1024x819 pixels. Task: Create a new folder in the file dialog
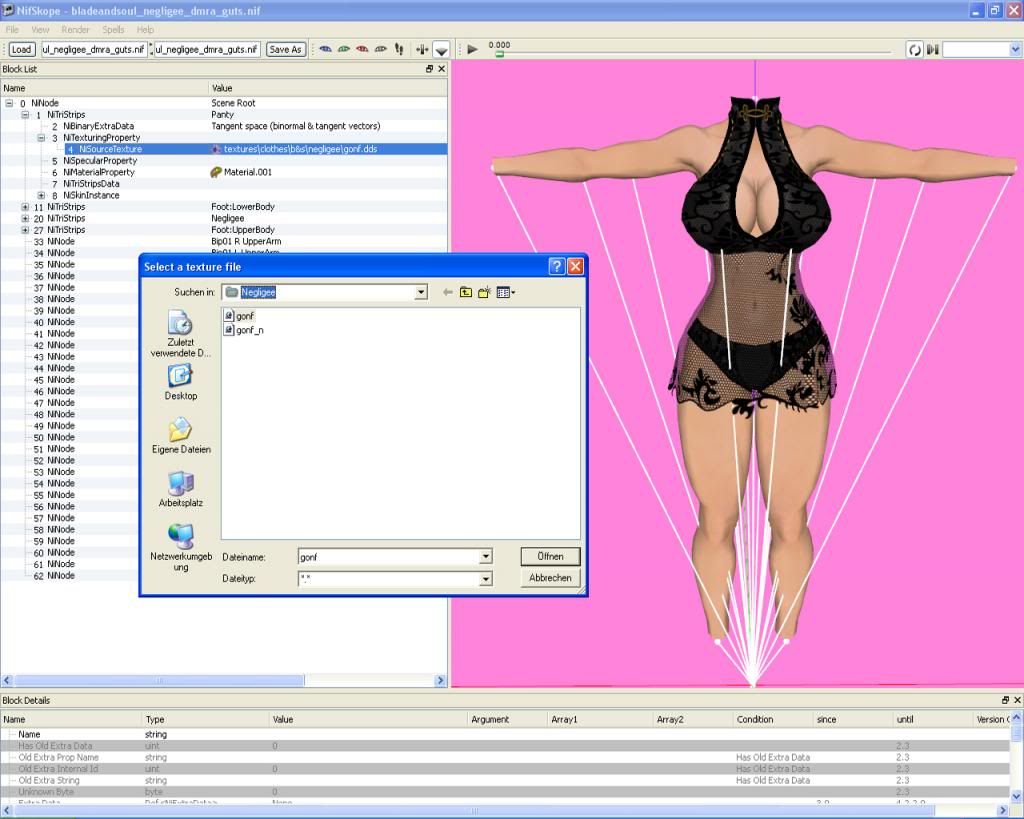(x=485, y=292)
